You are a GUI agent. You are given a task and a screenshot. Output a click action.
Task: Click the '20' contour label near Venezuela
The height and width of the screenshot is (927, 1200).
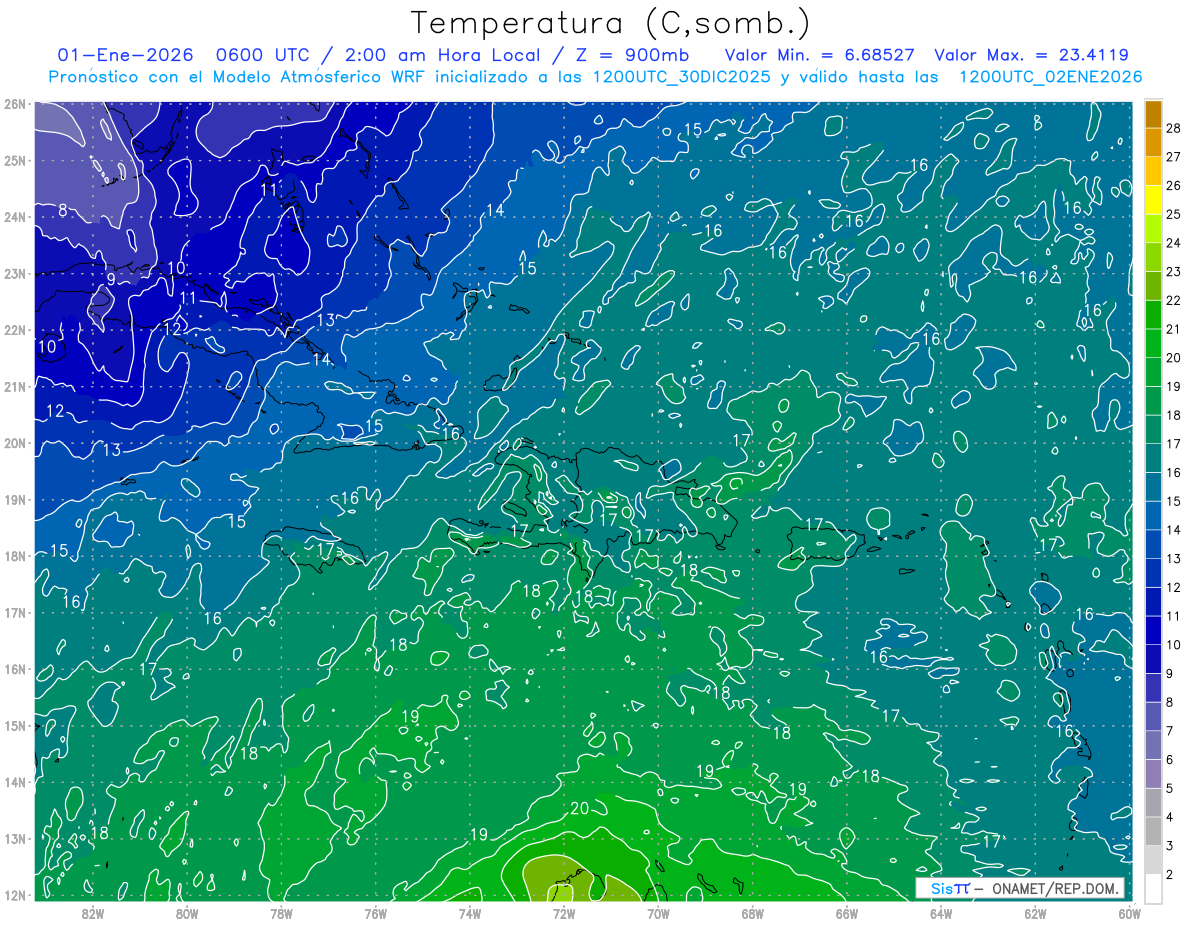pos(579,809)
